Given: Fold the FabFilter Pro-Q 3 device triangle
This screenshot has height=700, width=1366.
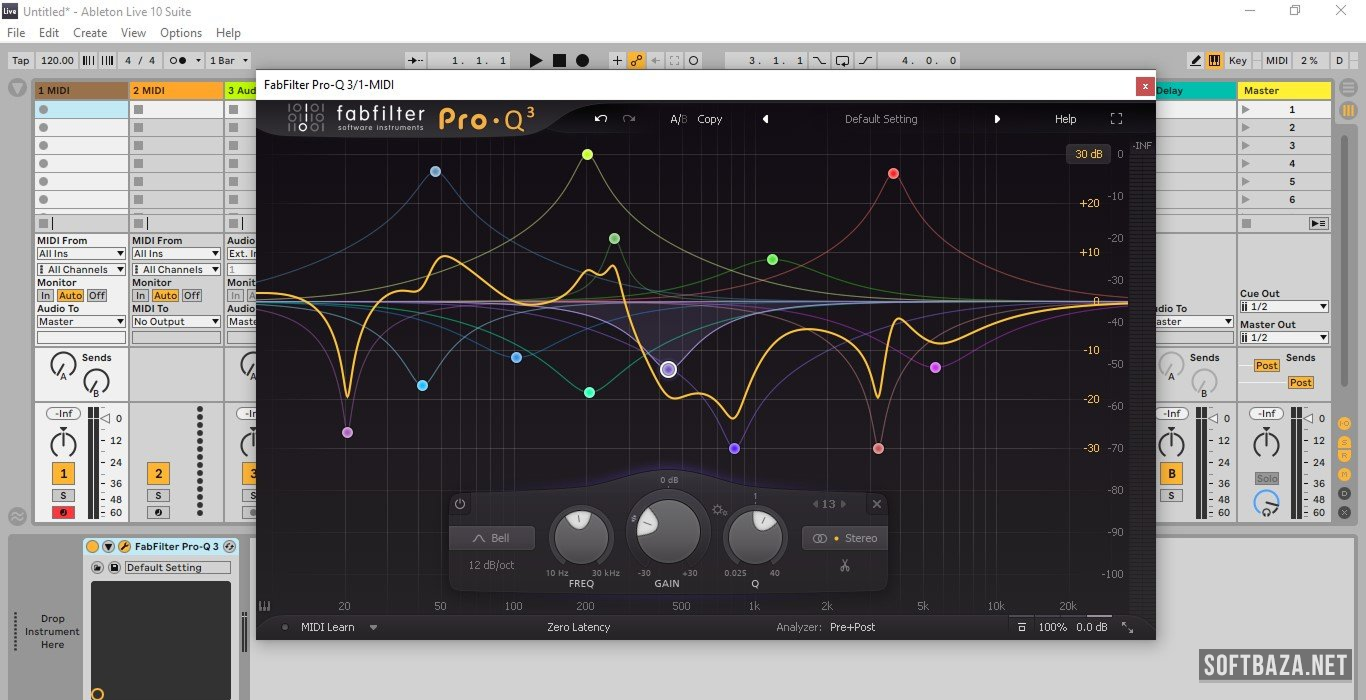Looking at the screenshot, I should [108, 547].
